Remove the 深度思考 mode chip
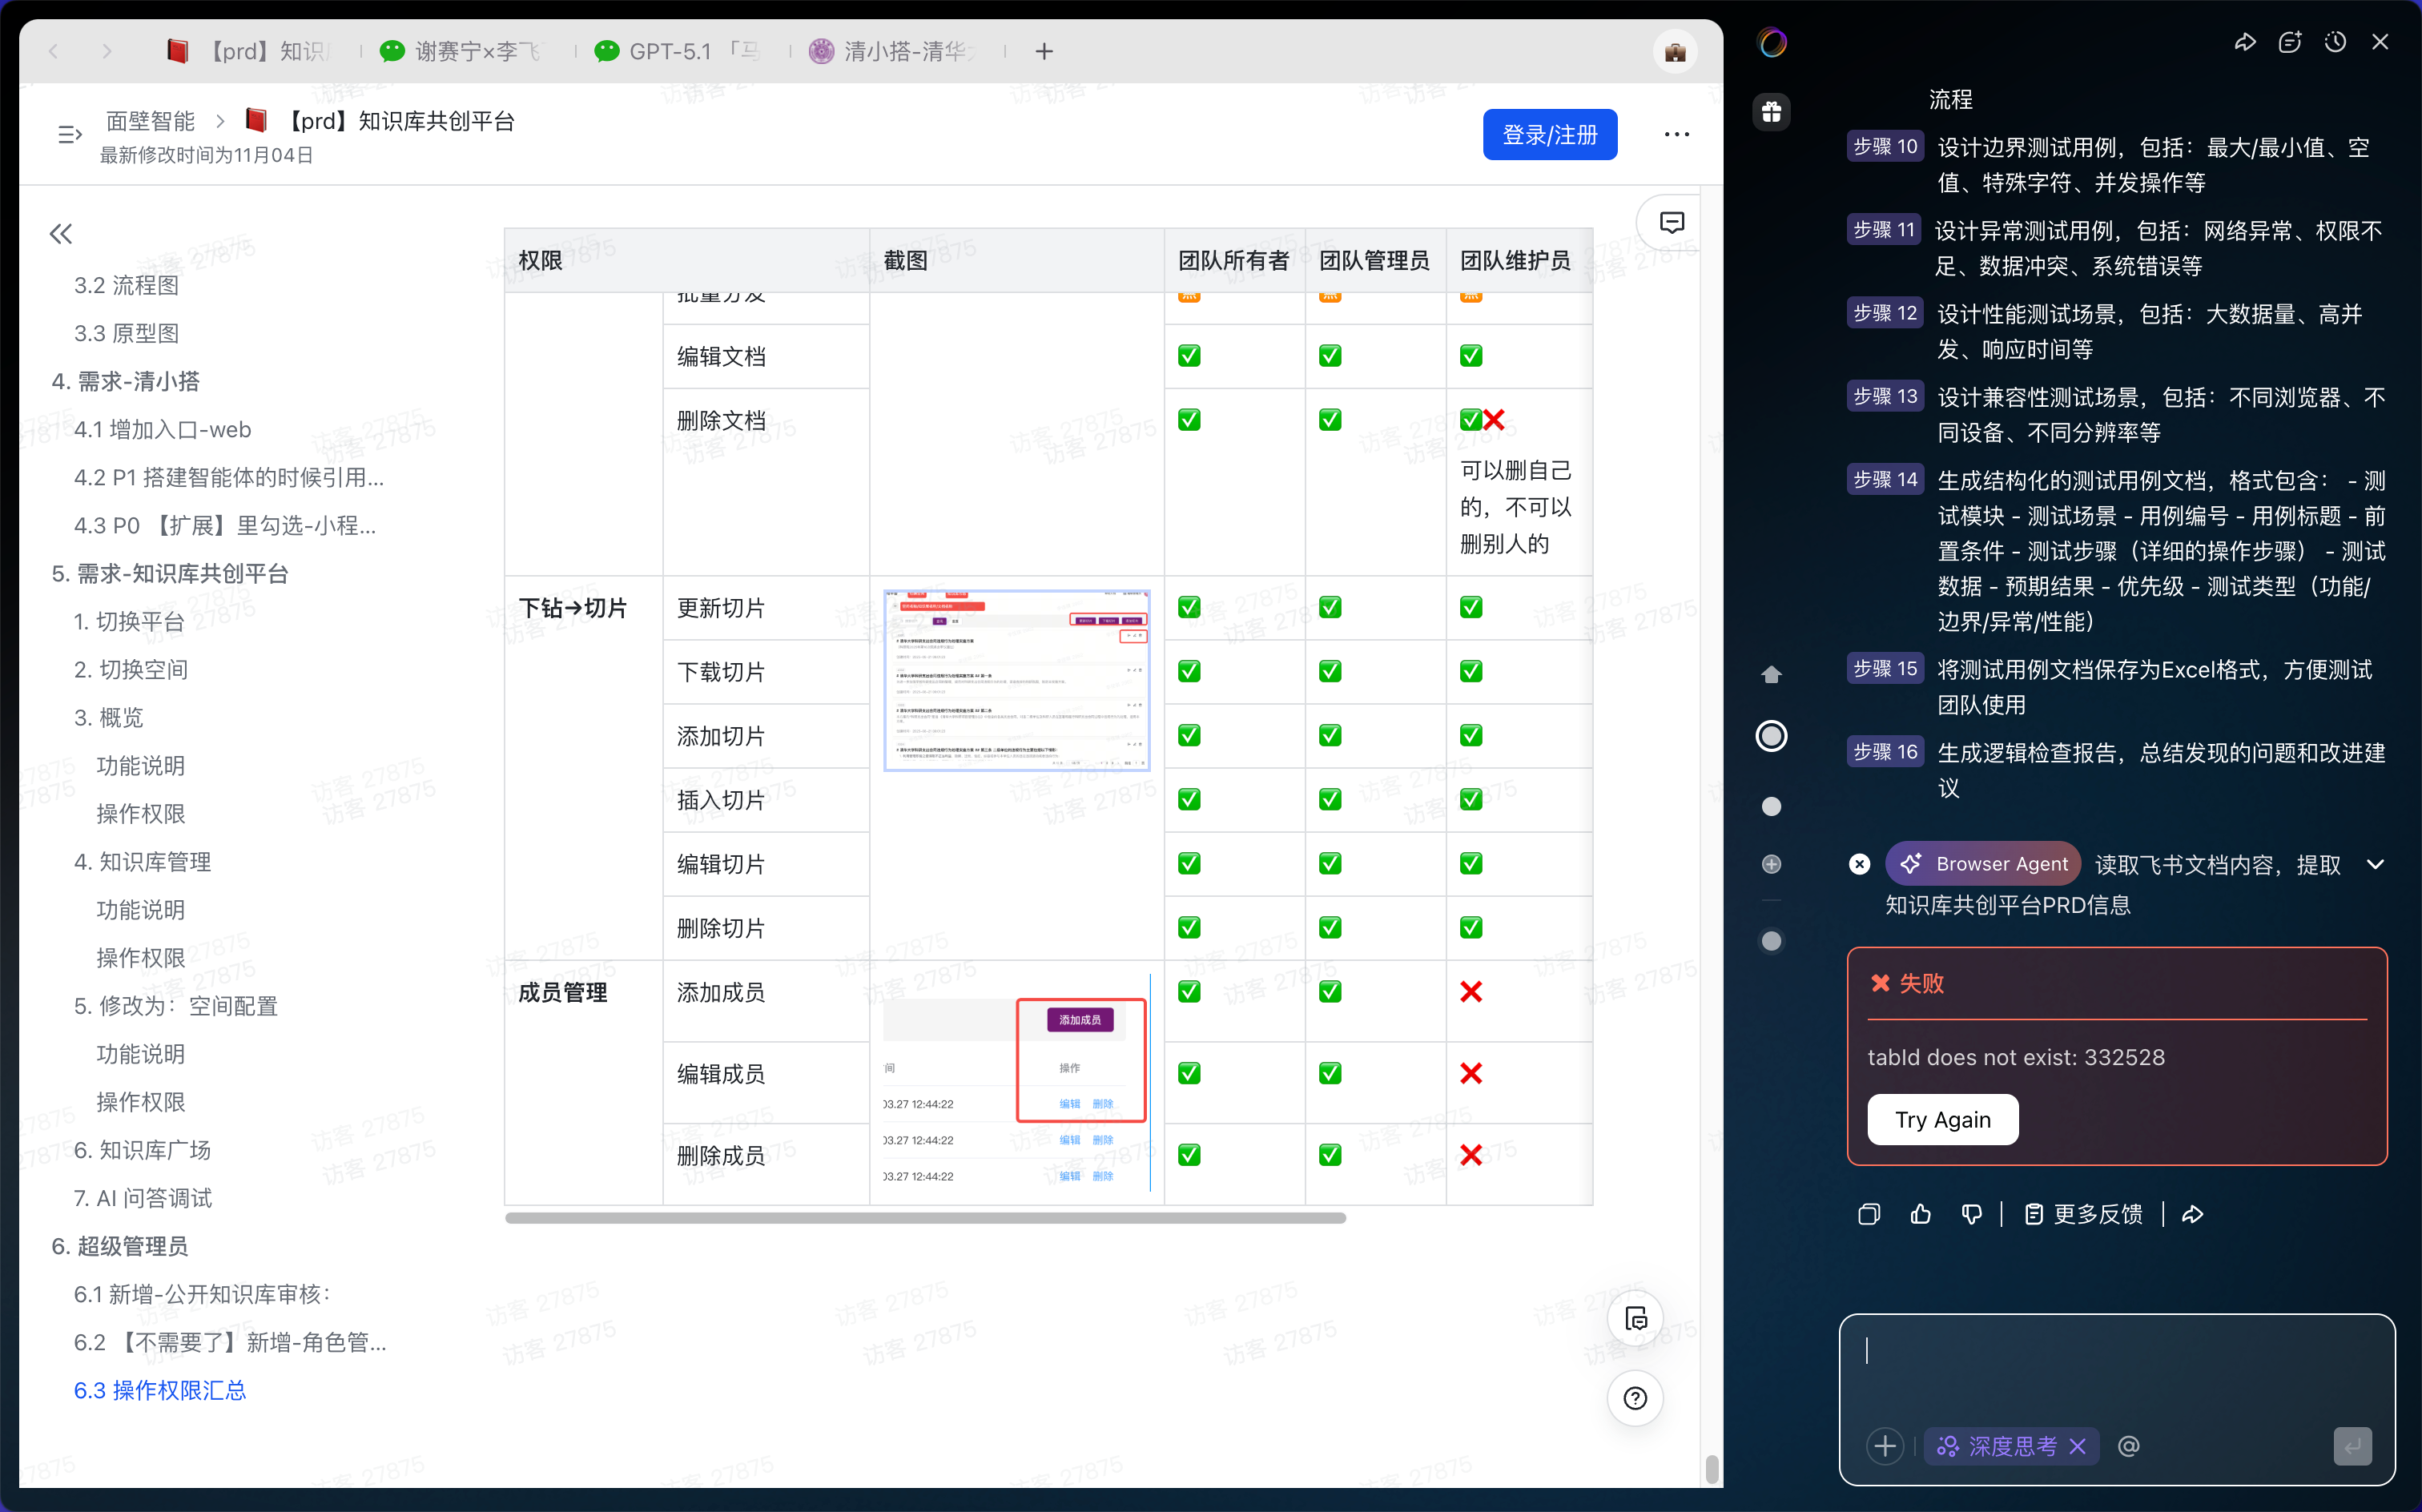The width and height of the screenshot is (2422, 1512). tap(2078, 1446)
